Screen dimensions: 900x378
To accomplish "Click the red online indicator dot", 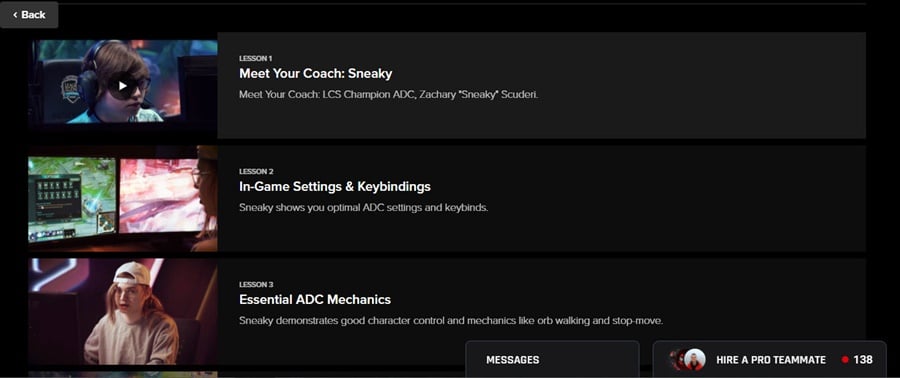I will [845, 360].
